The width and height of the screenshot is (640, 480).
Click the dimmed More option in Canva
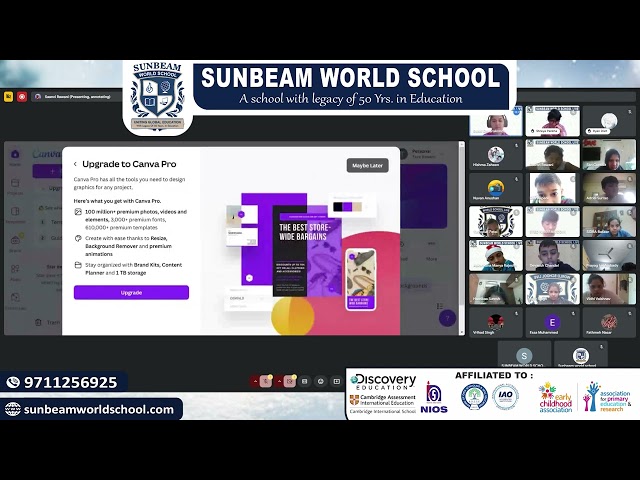coord(431,251)
